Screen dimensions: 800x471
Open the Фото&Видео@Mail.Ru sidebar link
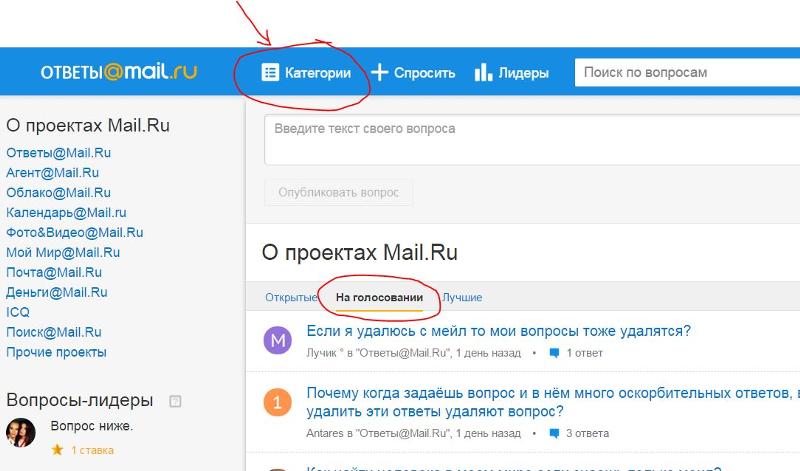click(74, 232)
